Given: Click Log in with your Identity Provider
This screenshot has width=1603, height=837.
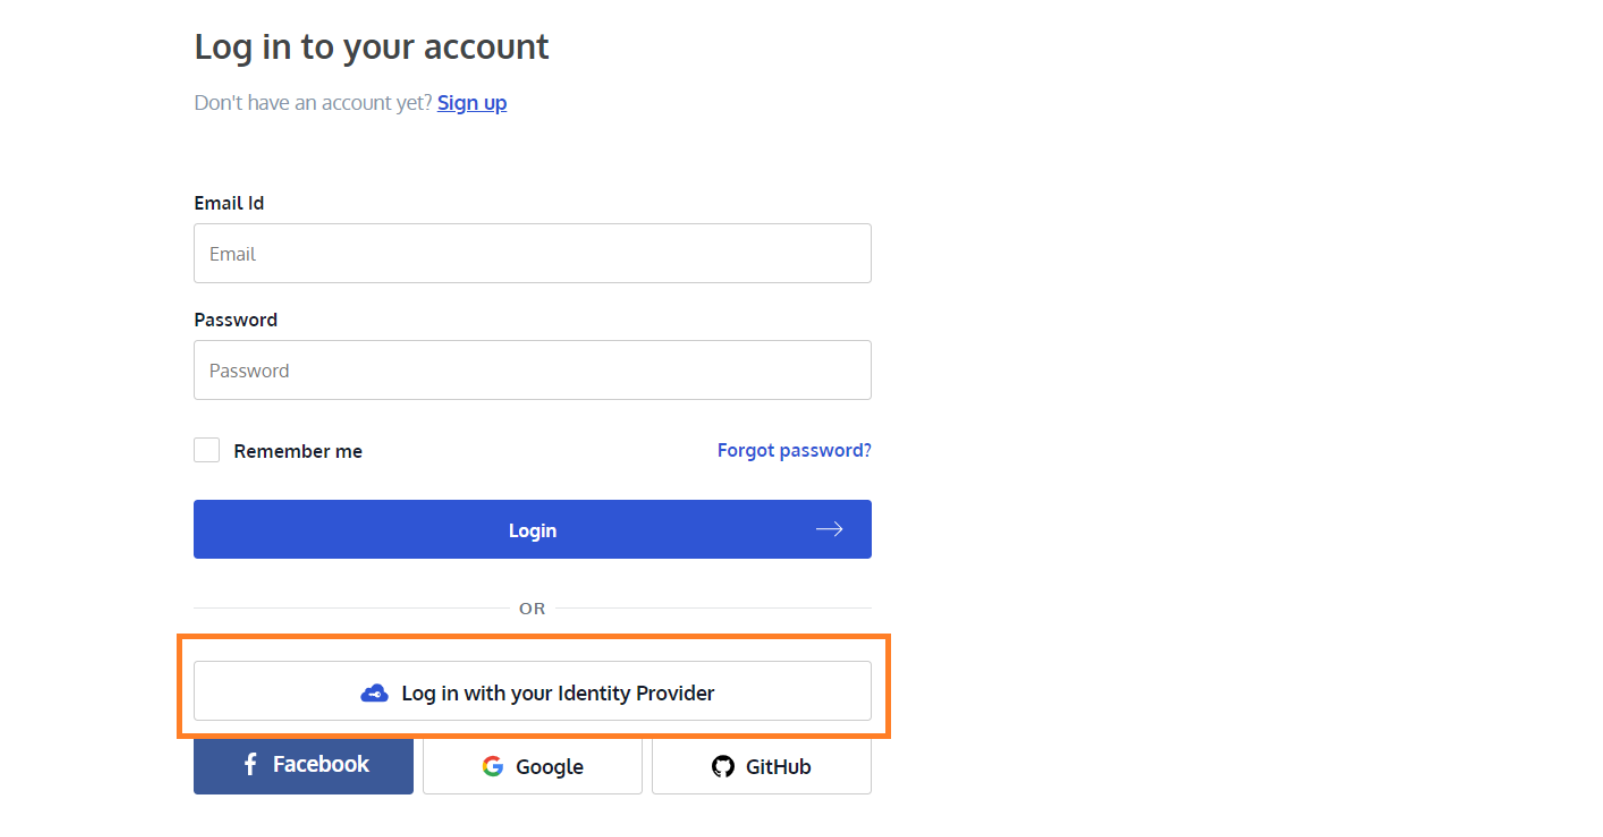Looking at the screenshot, I should pos(532,691).
